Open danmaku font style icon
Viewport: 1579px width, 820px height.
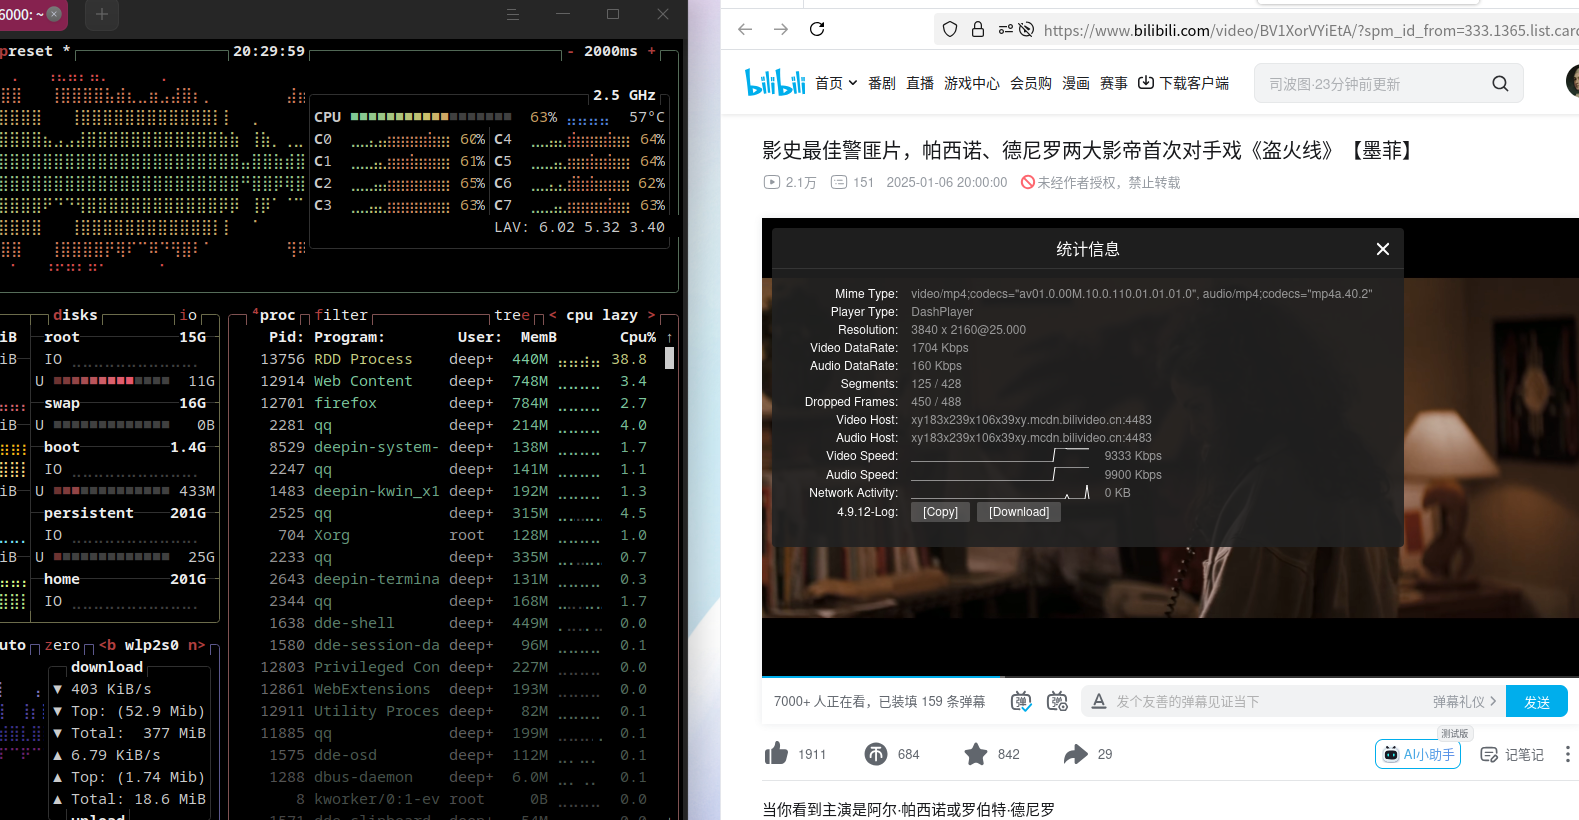coord(1099,701)
